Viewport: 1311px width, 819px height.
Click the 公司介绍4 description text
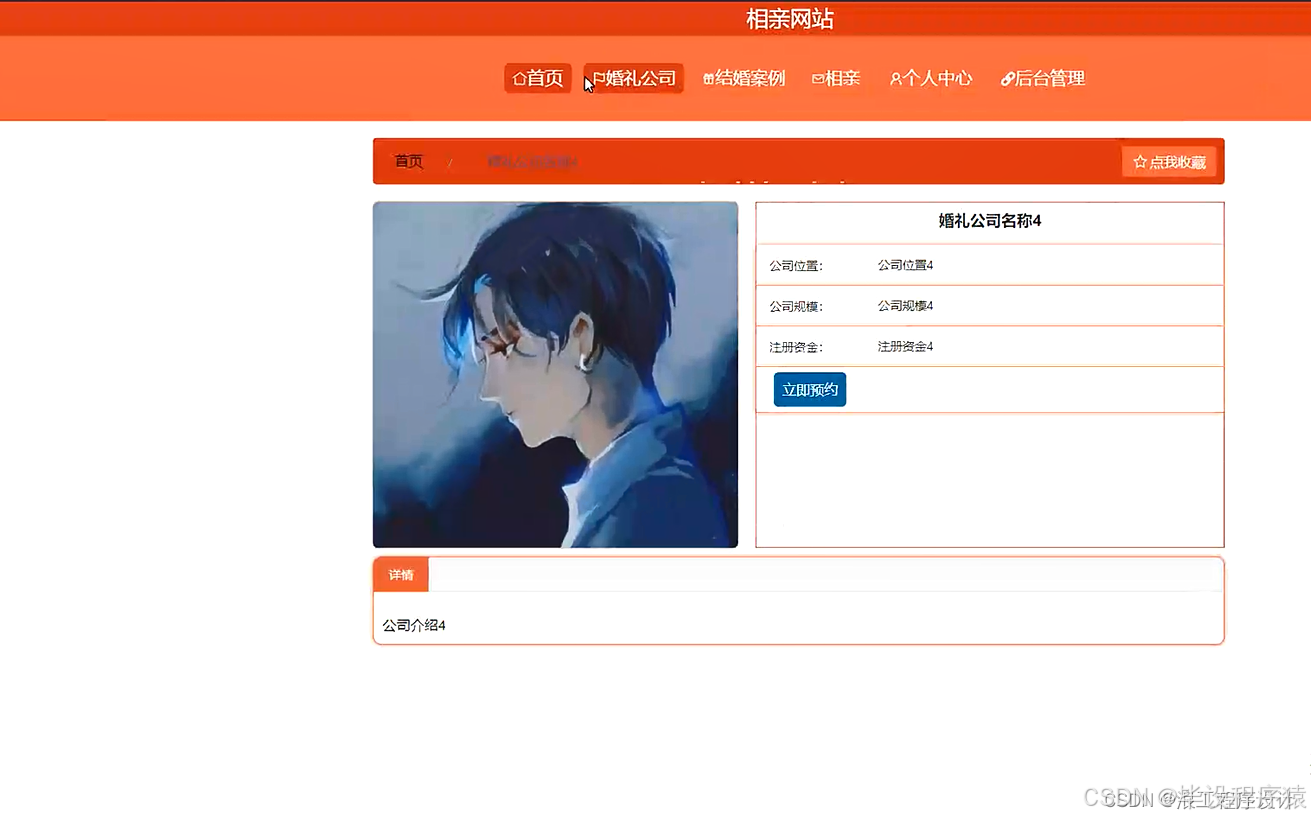point(414,625)
